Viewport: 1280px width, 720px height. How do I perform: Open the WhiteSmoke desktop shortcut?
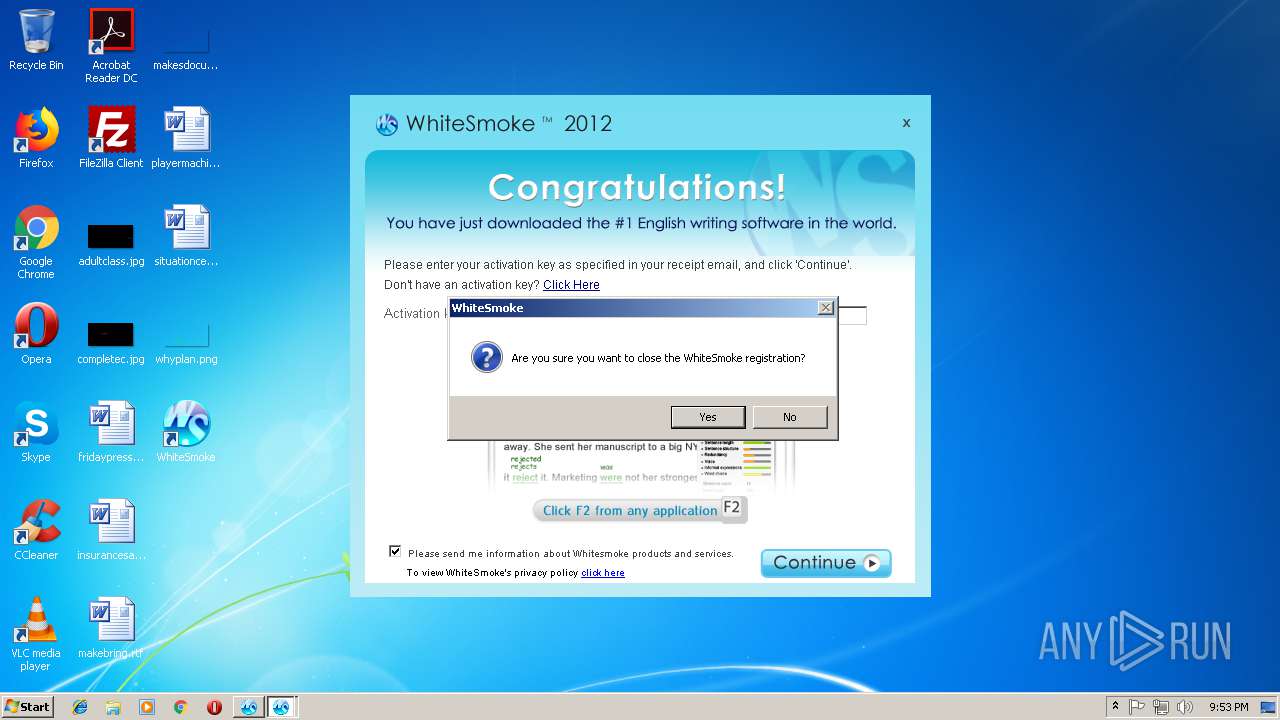pyautogui.click(x=186, y=432)
